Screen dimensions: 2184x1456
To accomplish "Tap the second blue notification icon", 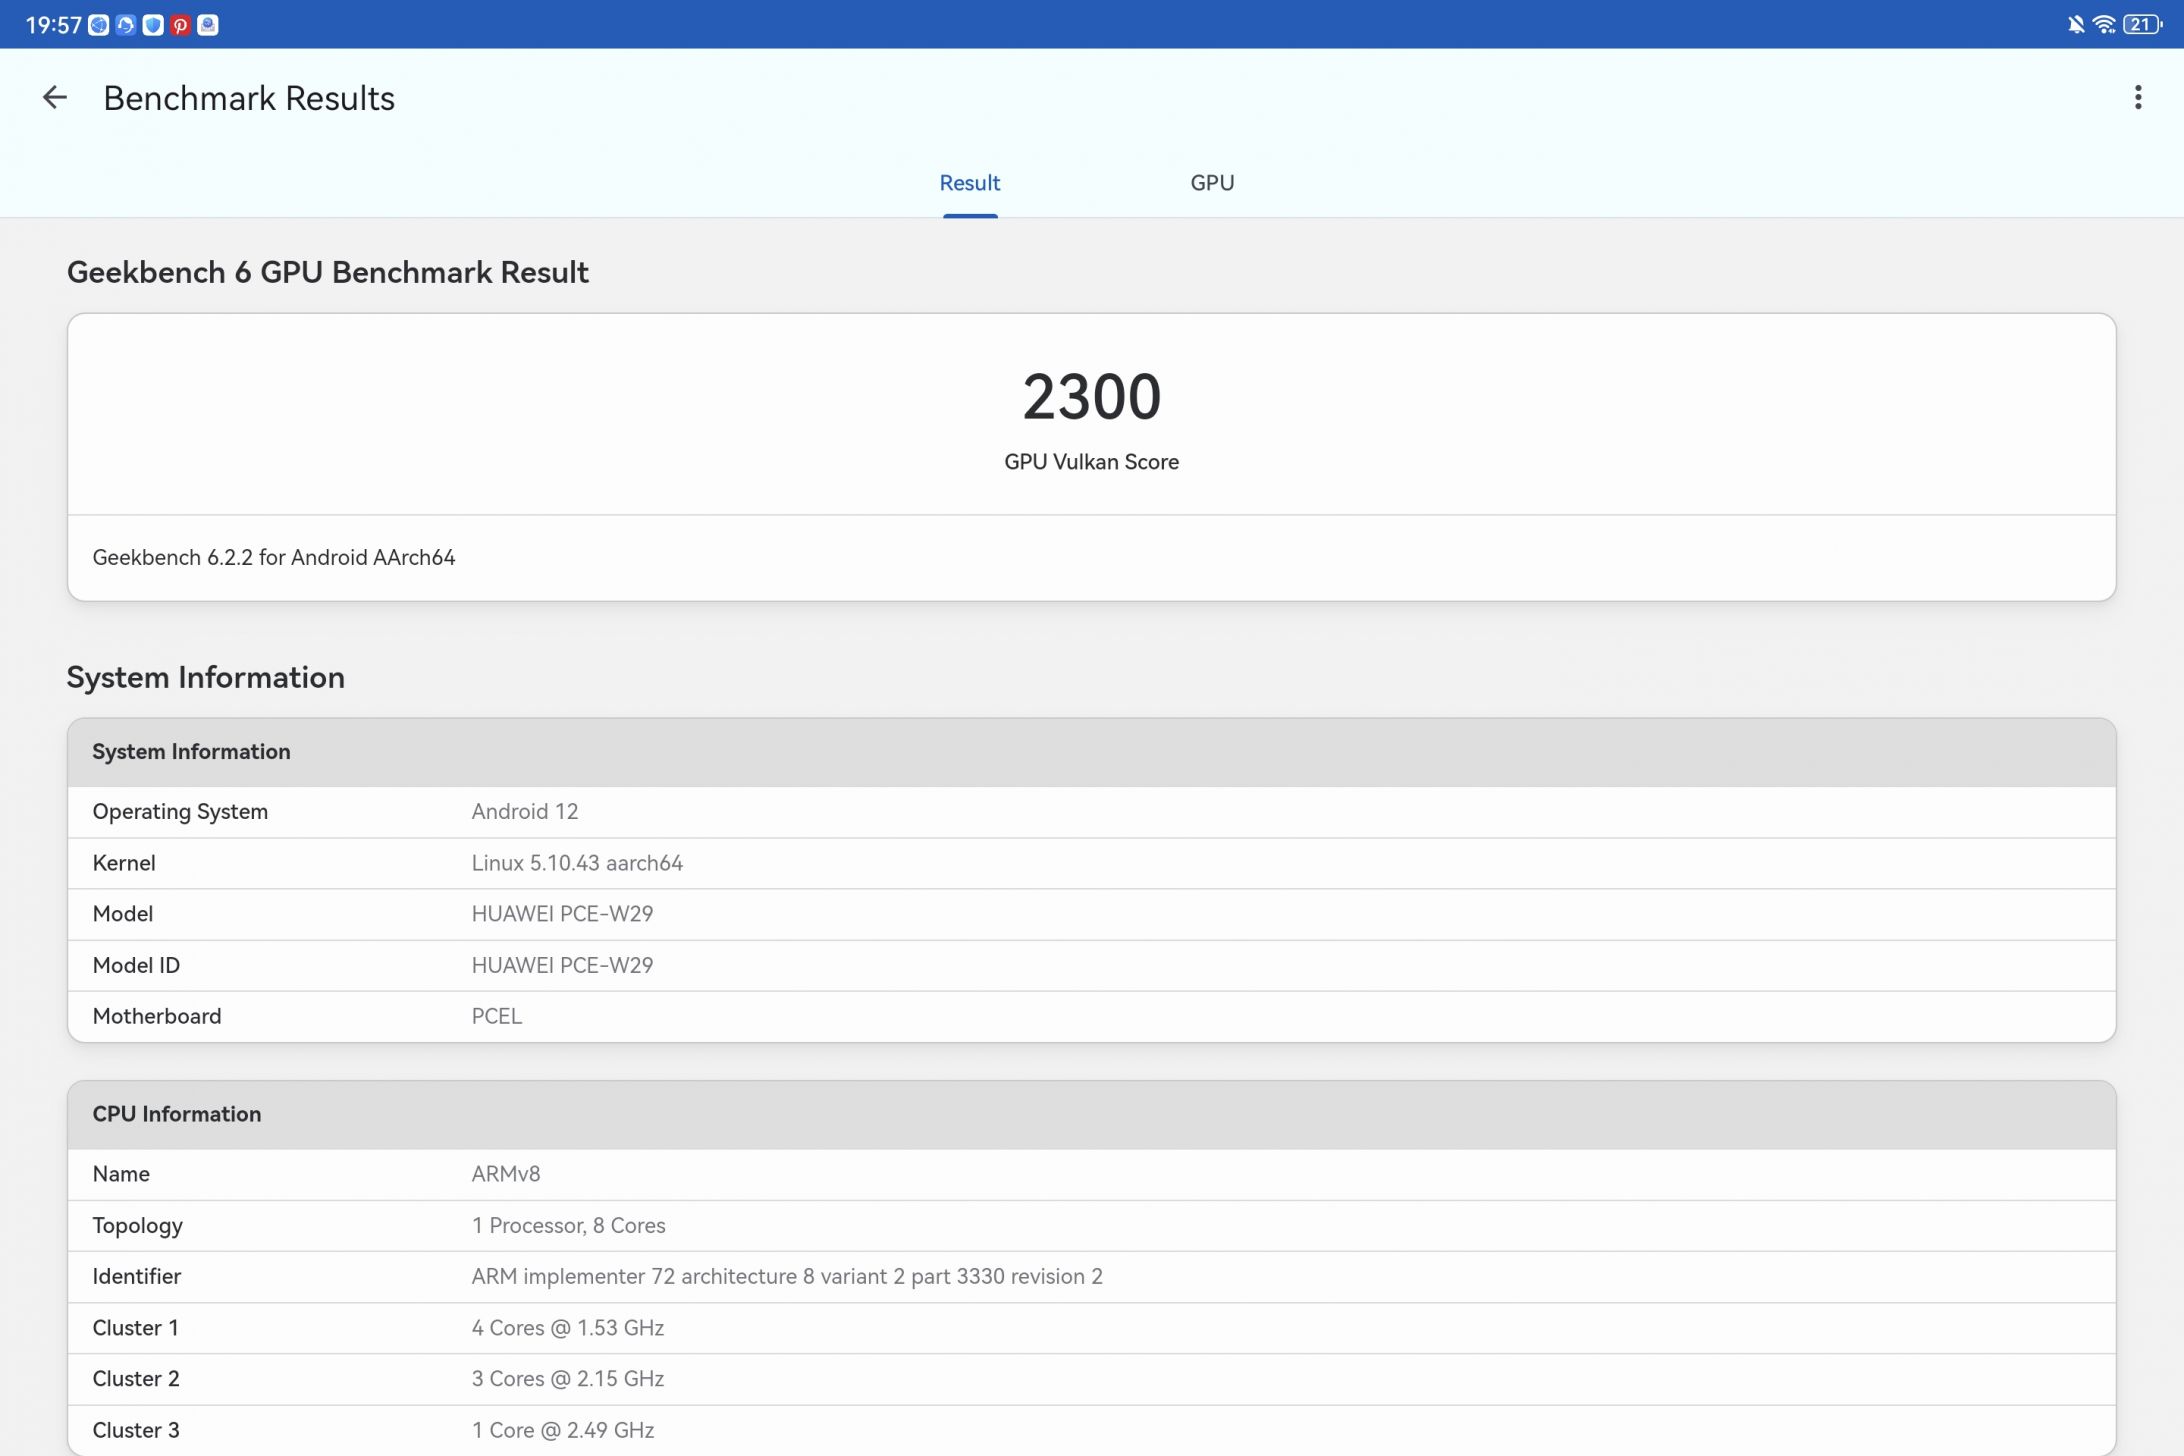I will [x=126, y=25].
